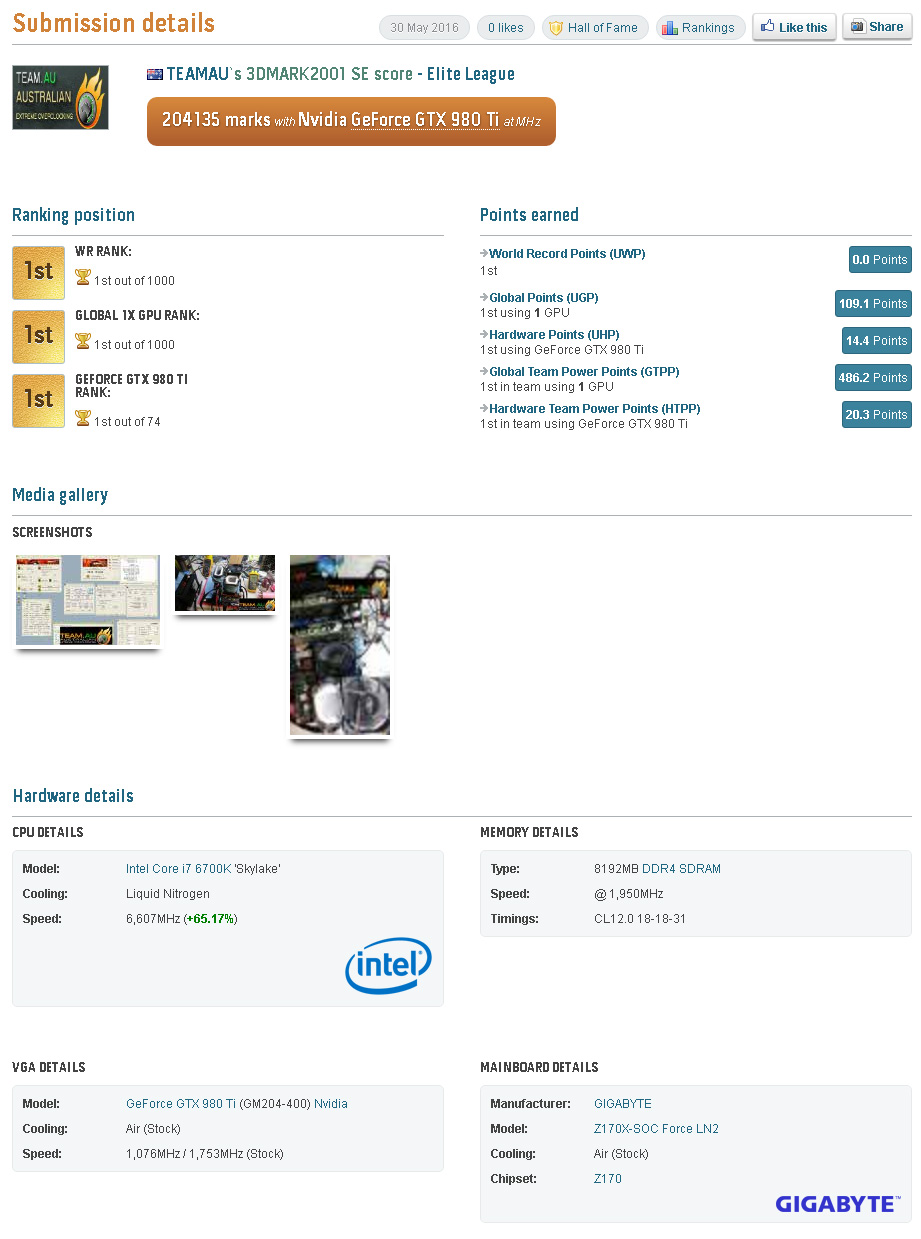This screenshot has height=1239, width=921.
Task: Click the Elite League link
Action: click(x=471, y=74)
